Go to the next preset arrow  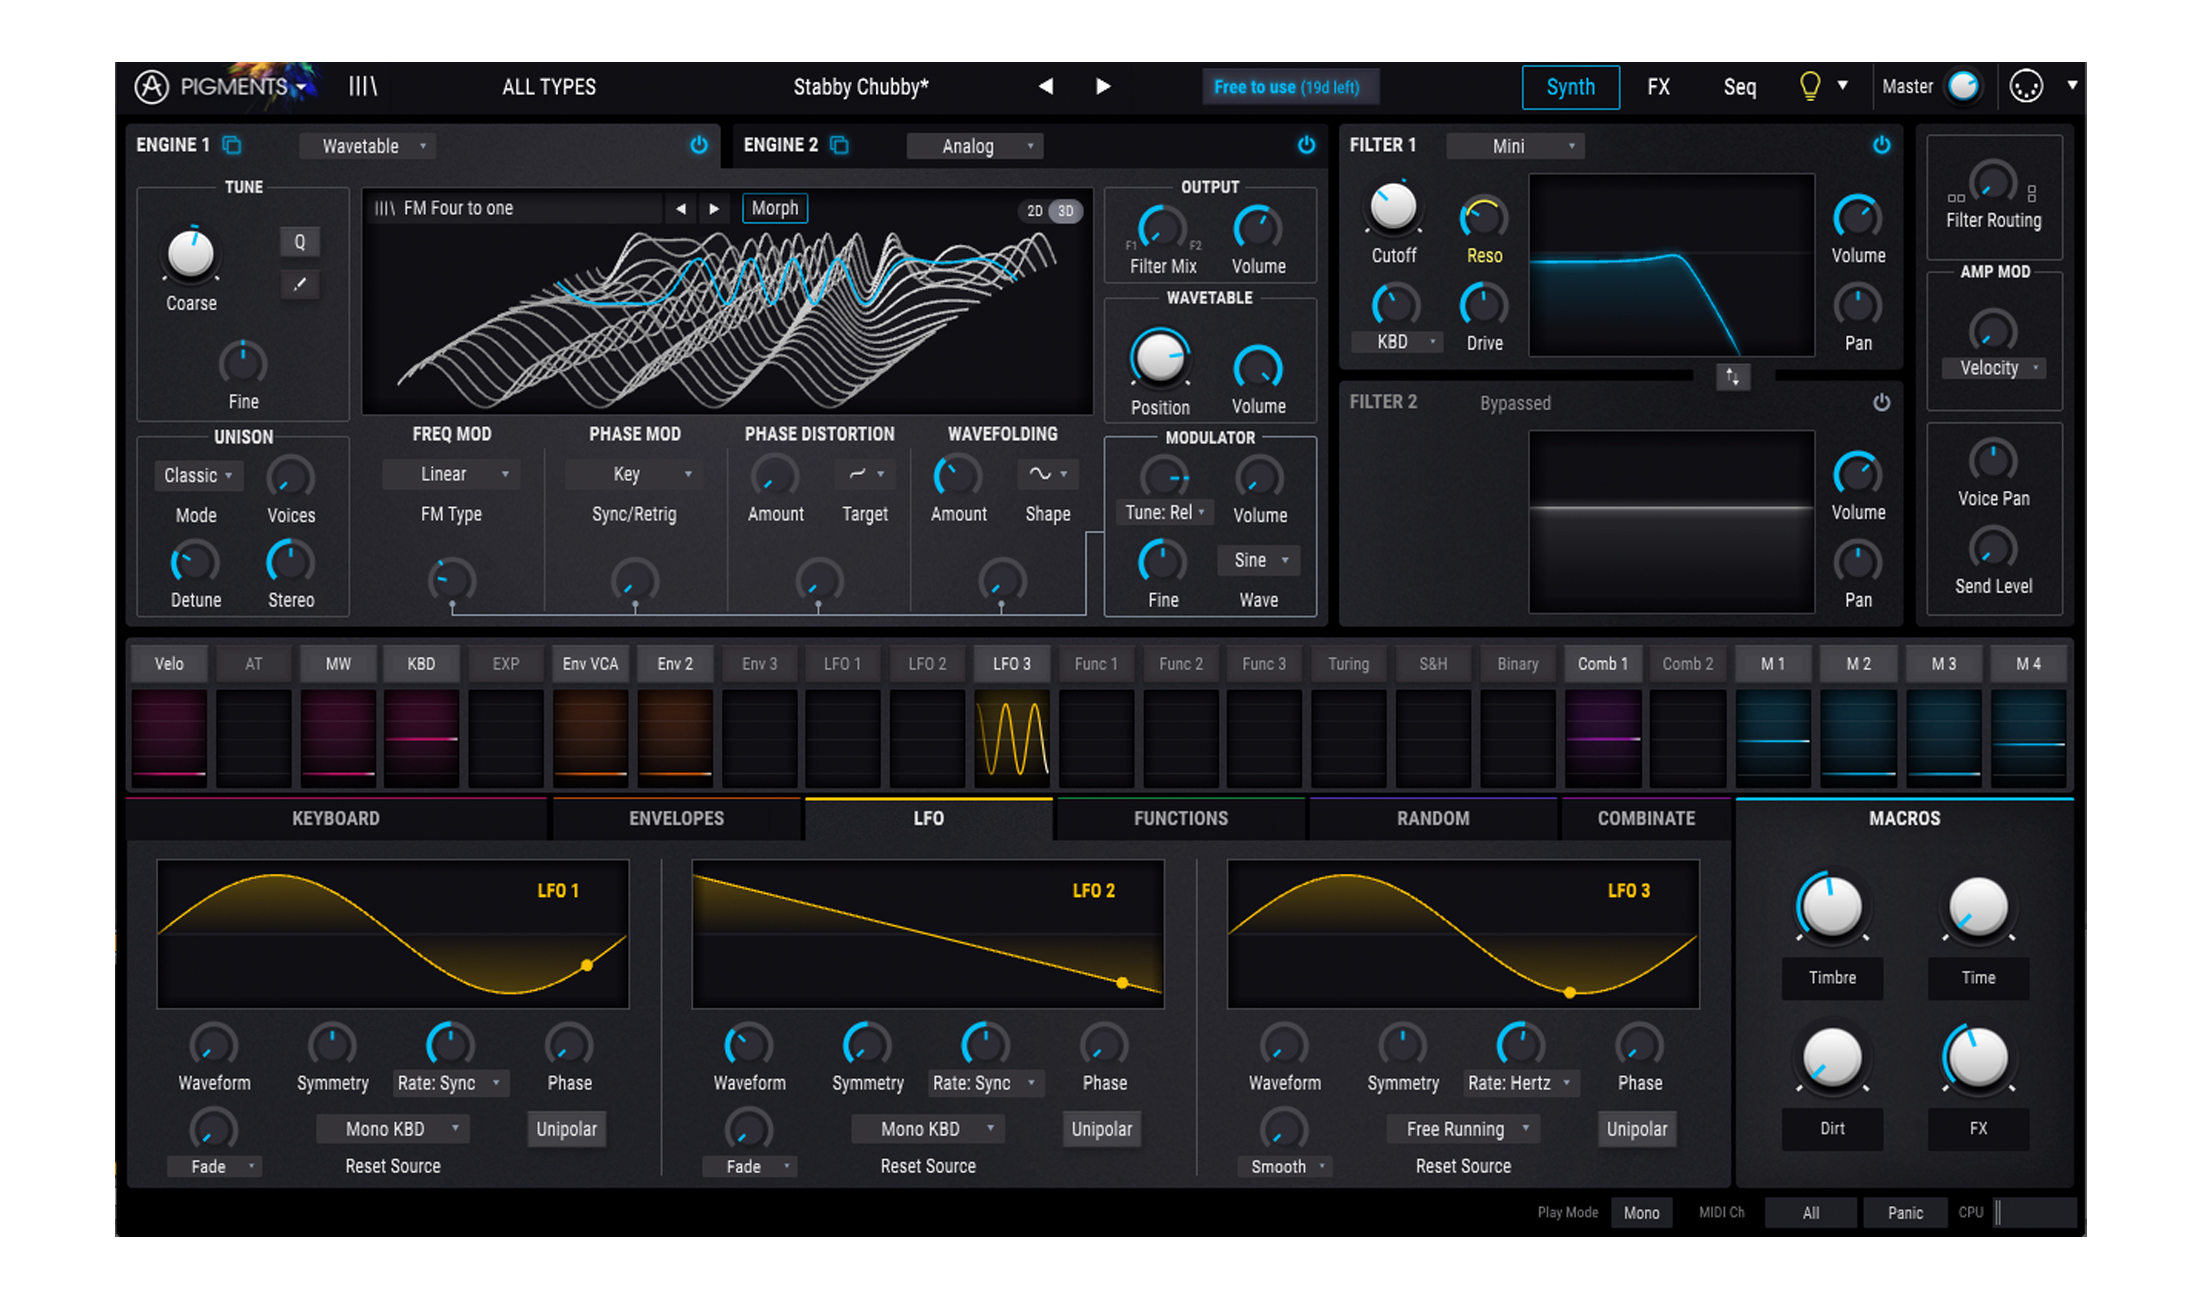1103,87
